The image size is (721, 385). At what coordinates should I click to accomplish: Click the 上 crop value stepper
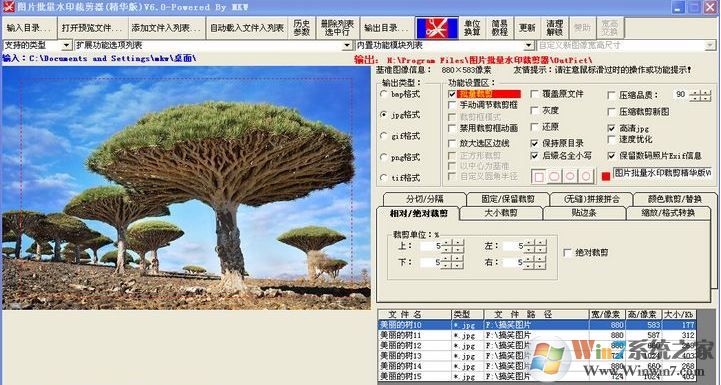[453, 246]
